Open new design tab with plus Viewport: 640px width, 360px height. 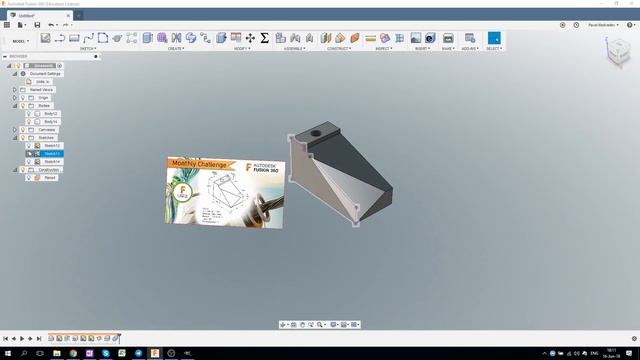click(x=79, y=16)
